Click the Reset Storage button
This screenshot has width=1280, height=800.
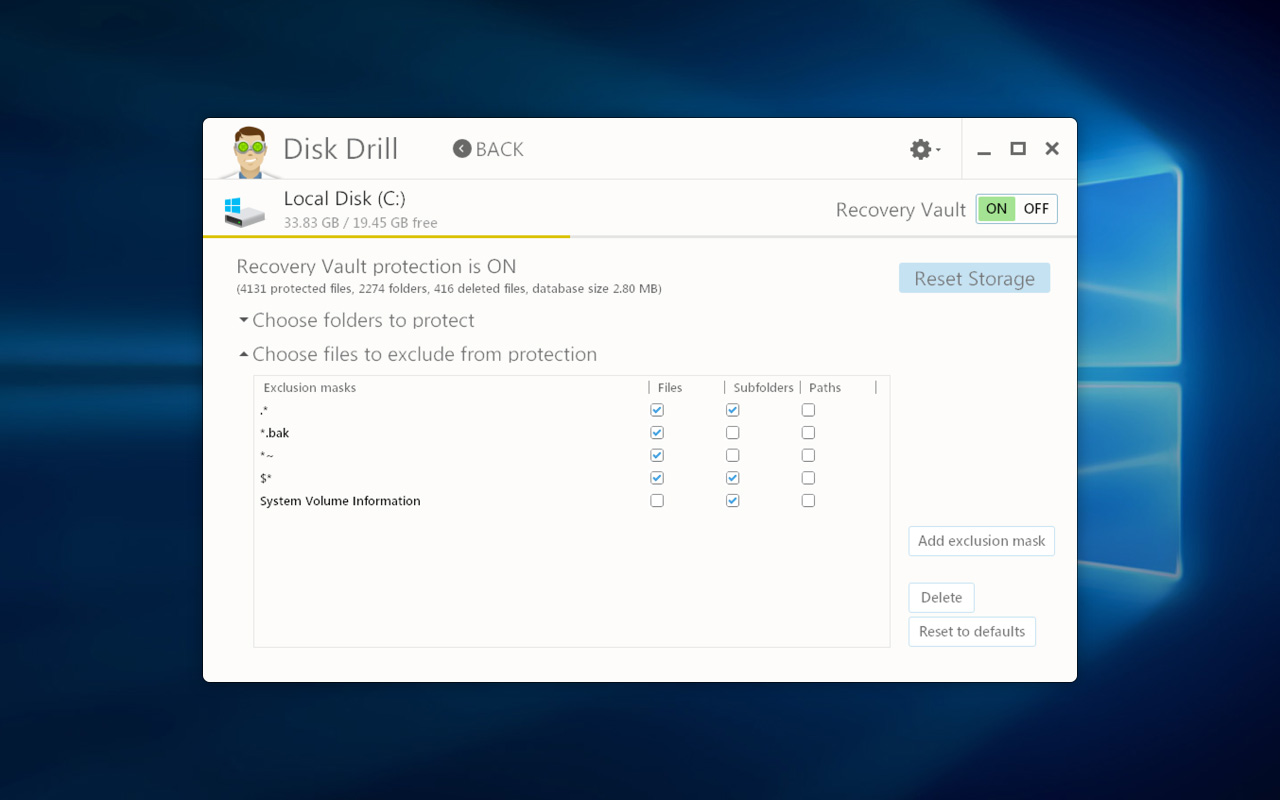tap(974, 278)
